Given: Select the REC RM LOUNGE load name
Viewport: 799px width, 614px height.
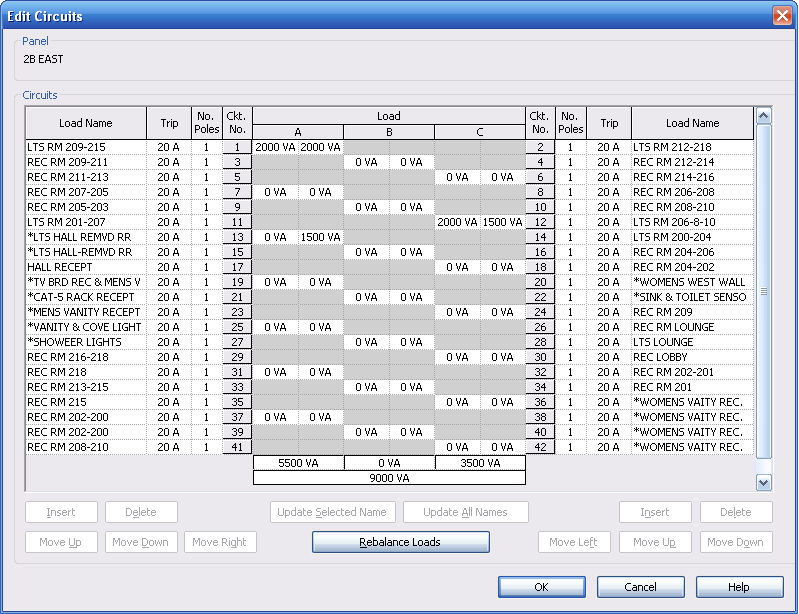Looking at the screenshot, I should pyautogui.click(x=692, y=327).
